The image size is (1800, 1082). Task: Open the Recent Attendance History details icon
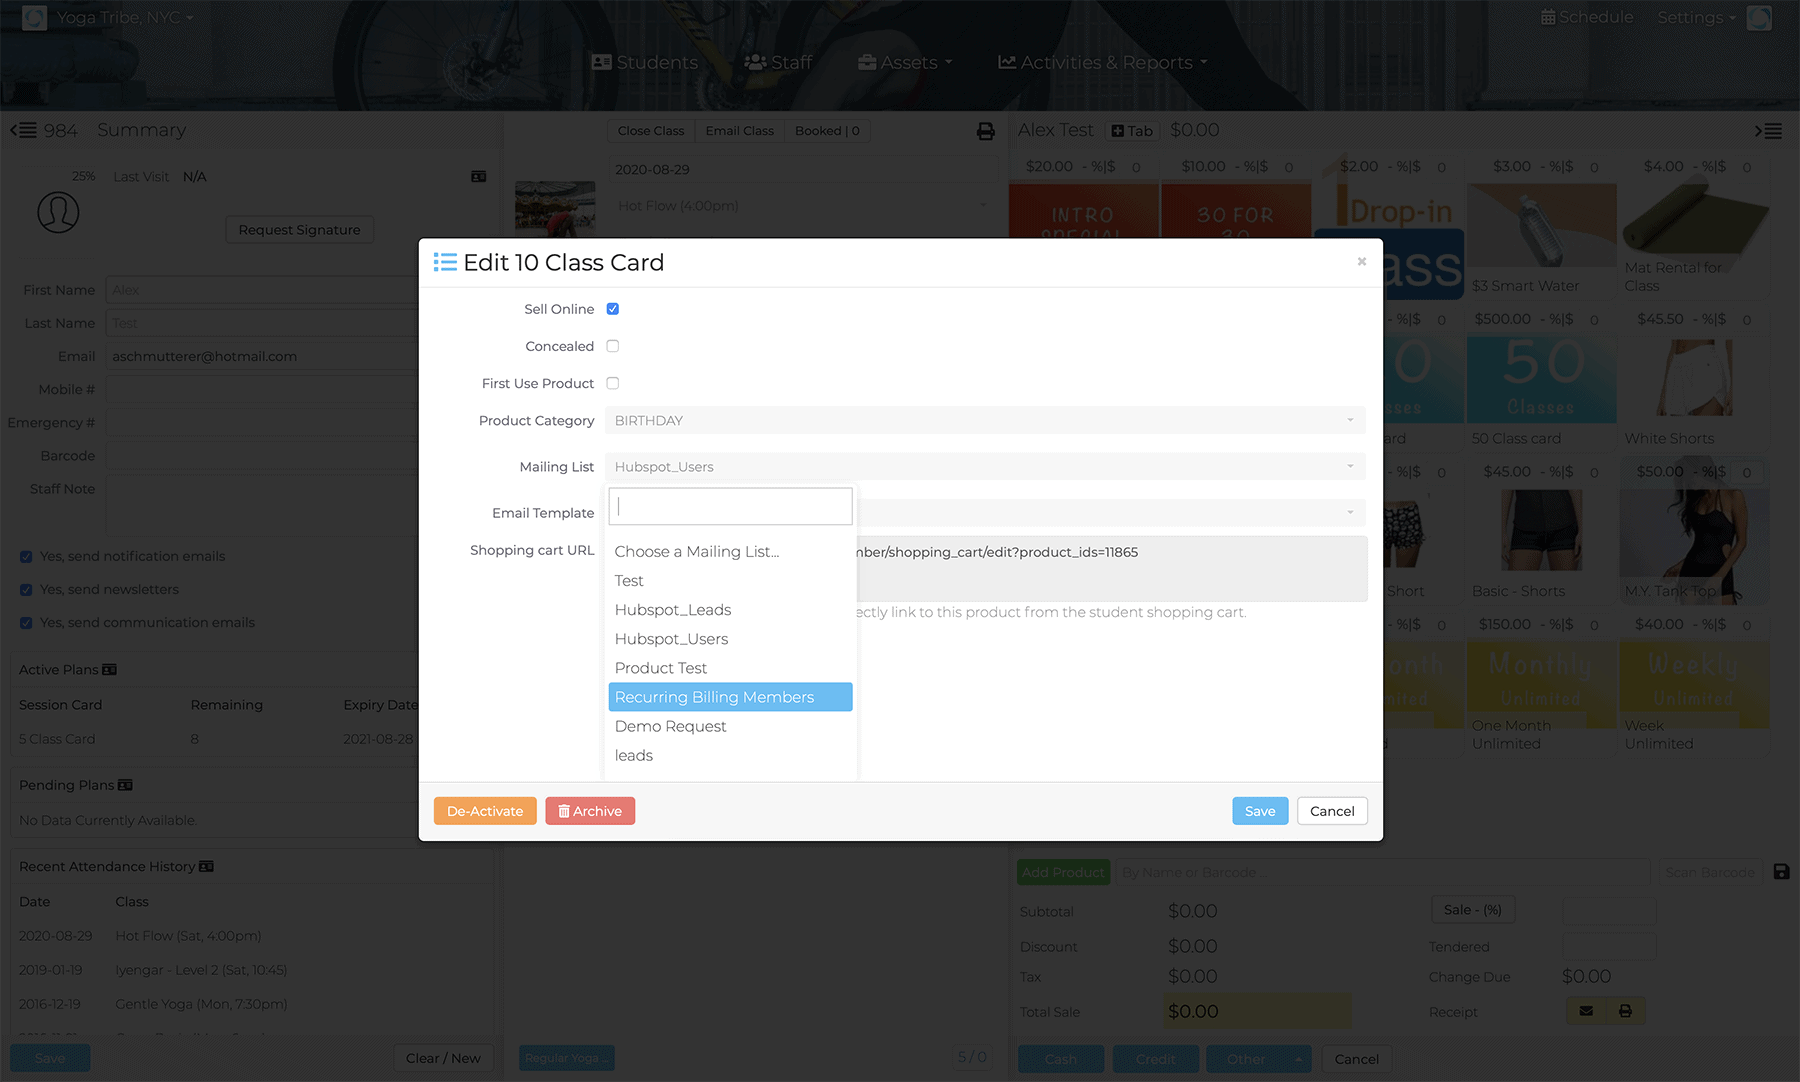(206, 866)
